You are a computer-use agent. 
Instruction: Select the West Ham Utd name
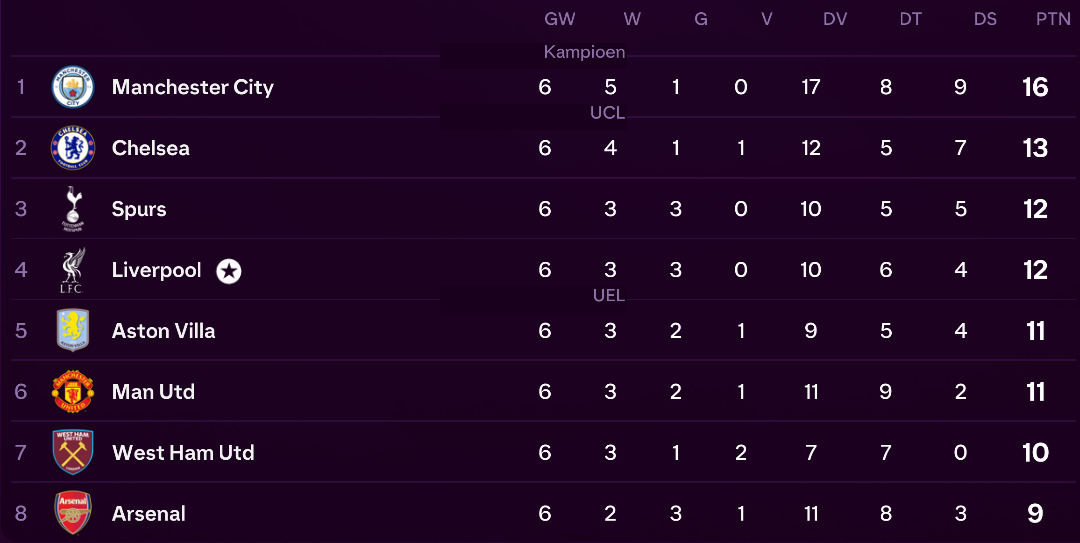(x=183, y=453)
